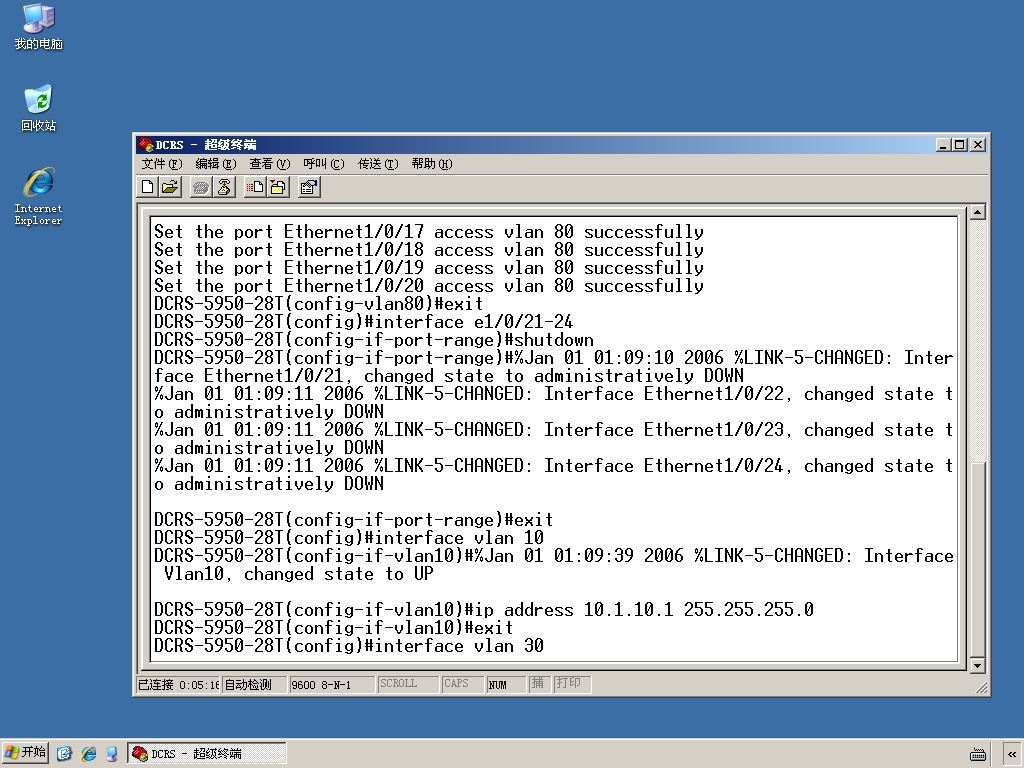
Task: Click the SCROLL status indicator
Action: coord(407,684)
